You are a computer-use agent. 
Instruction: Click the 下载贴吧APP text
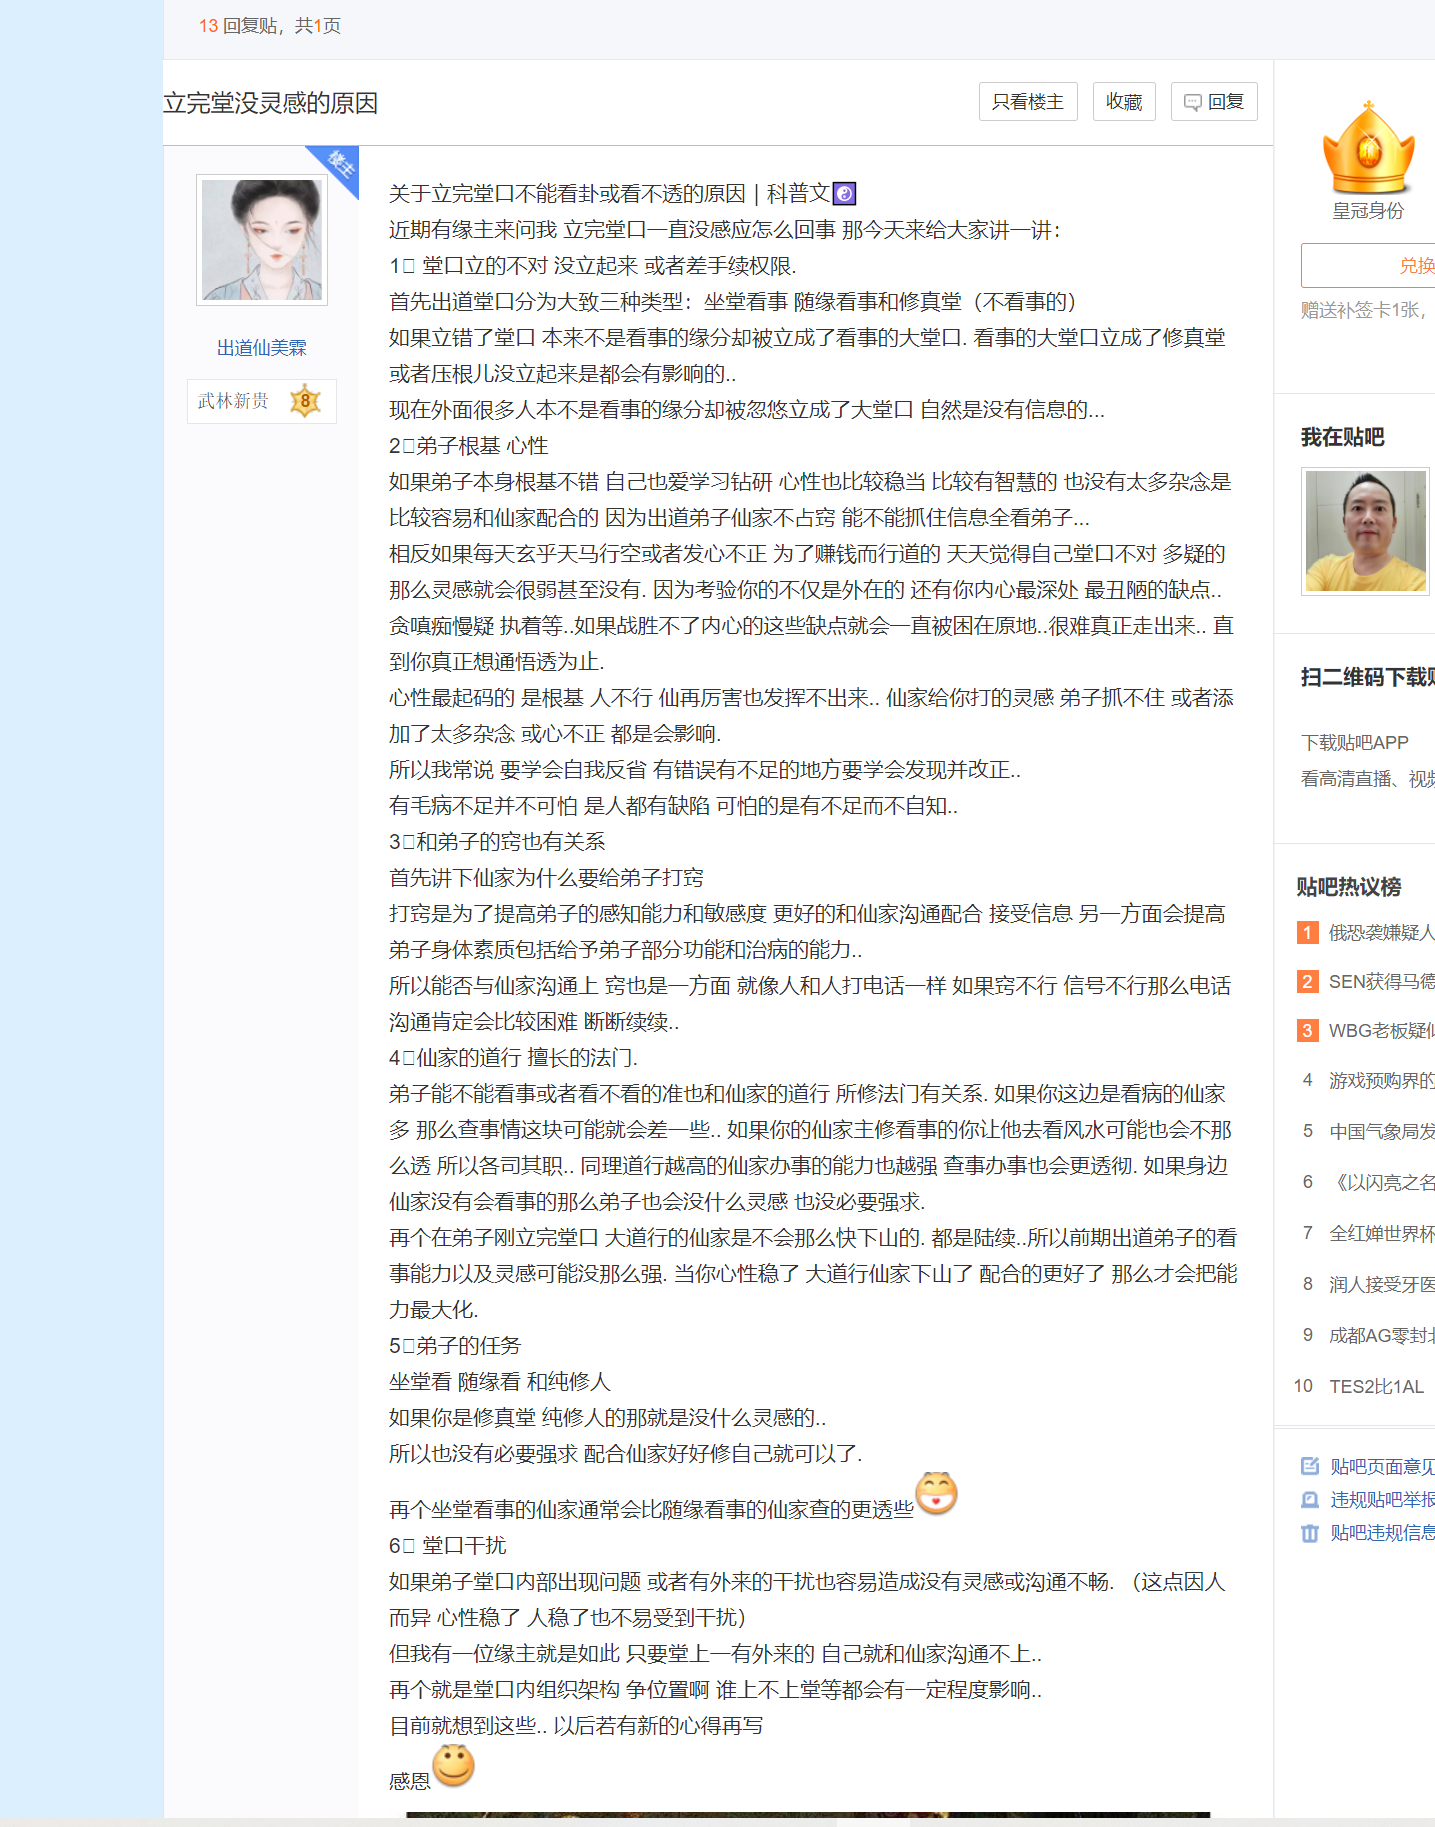pos(1354,743)
